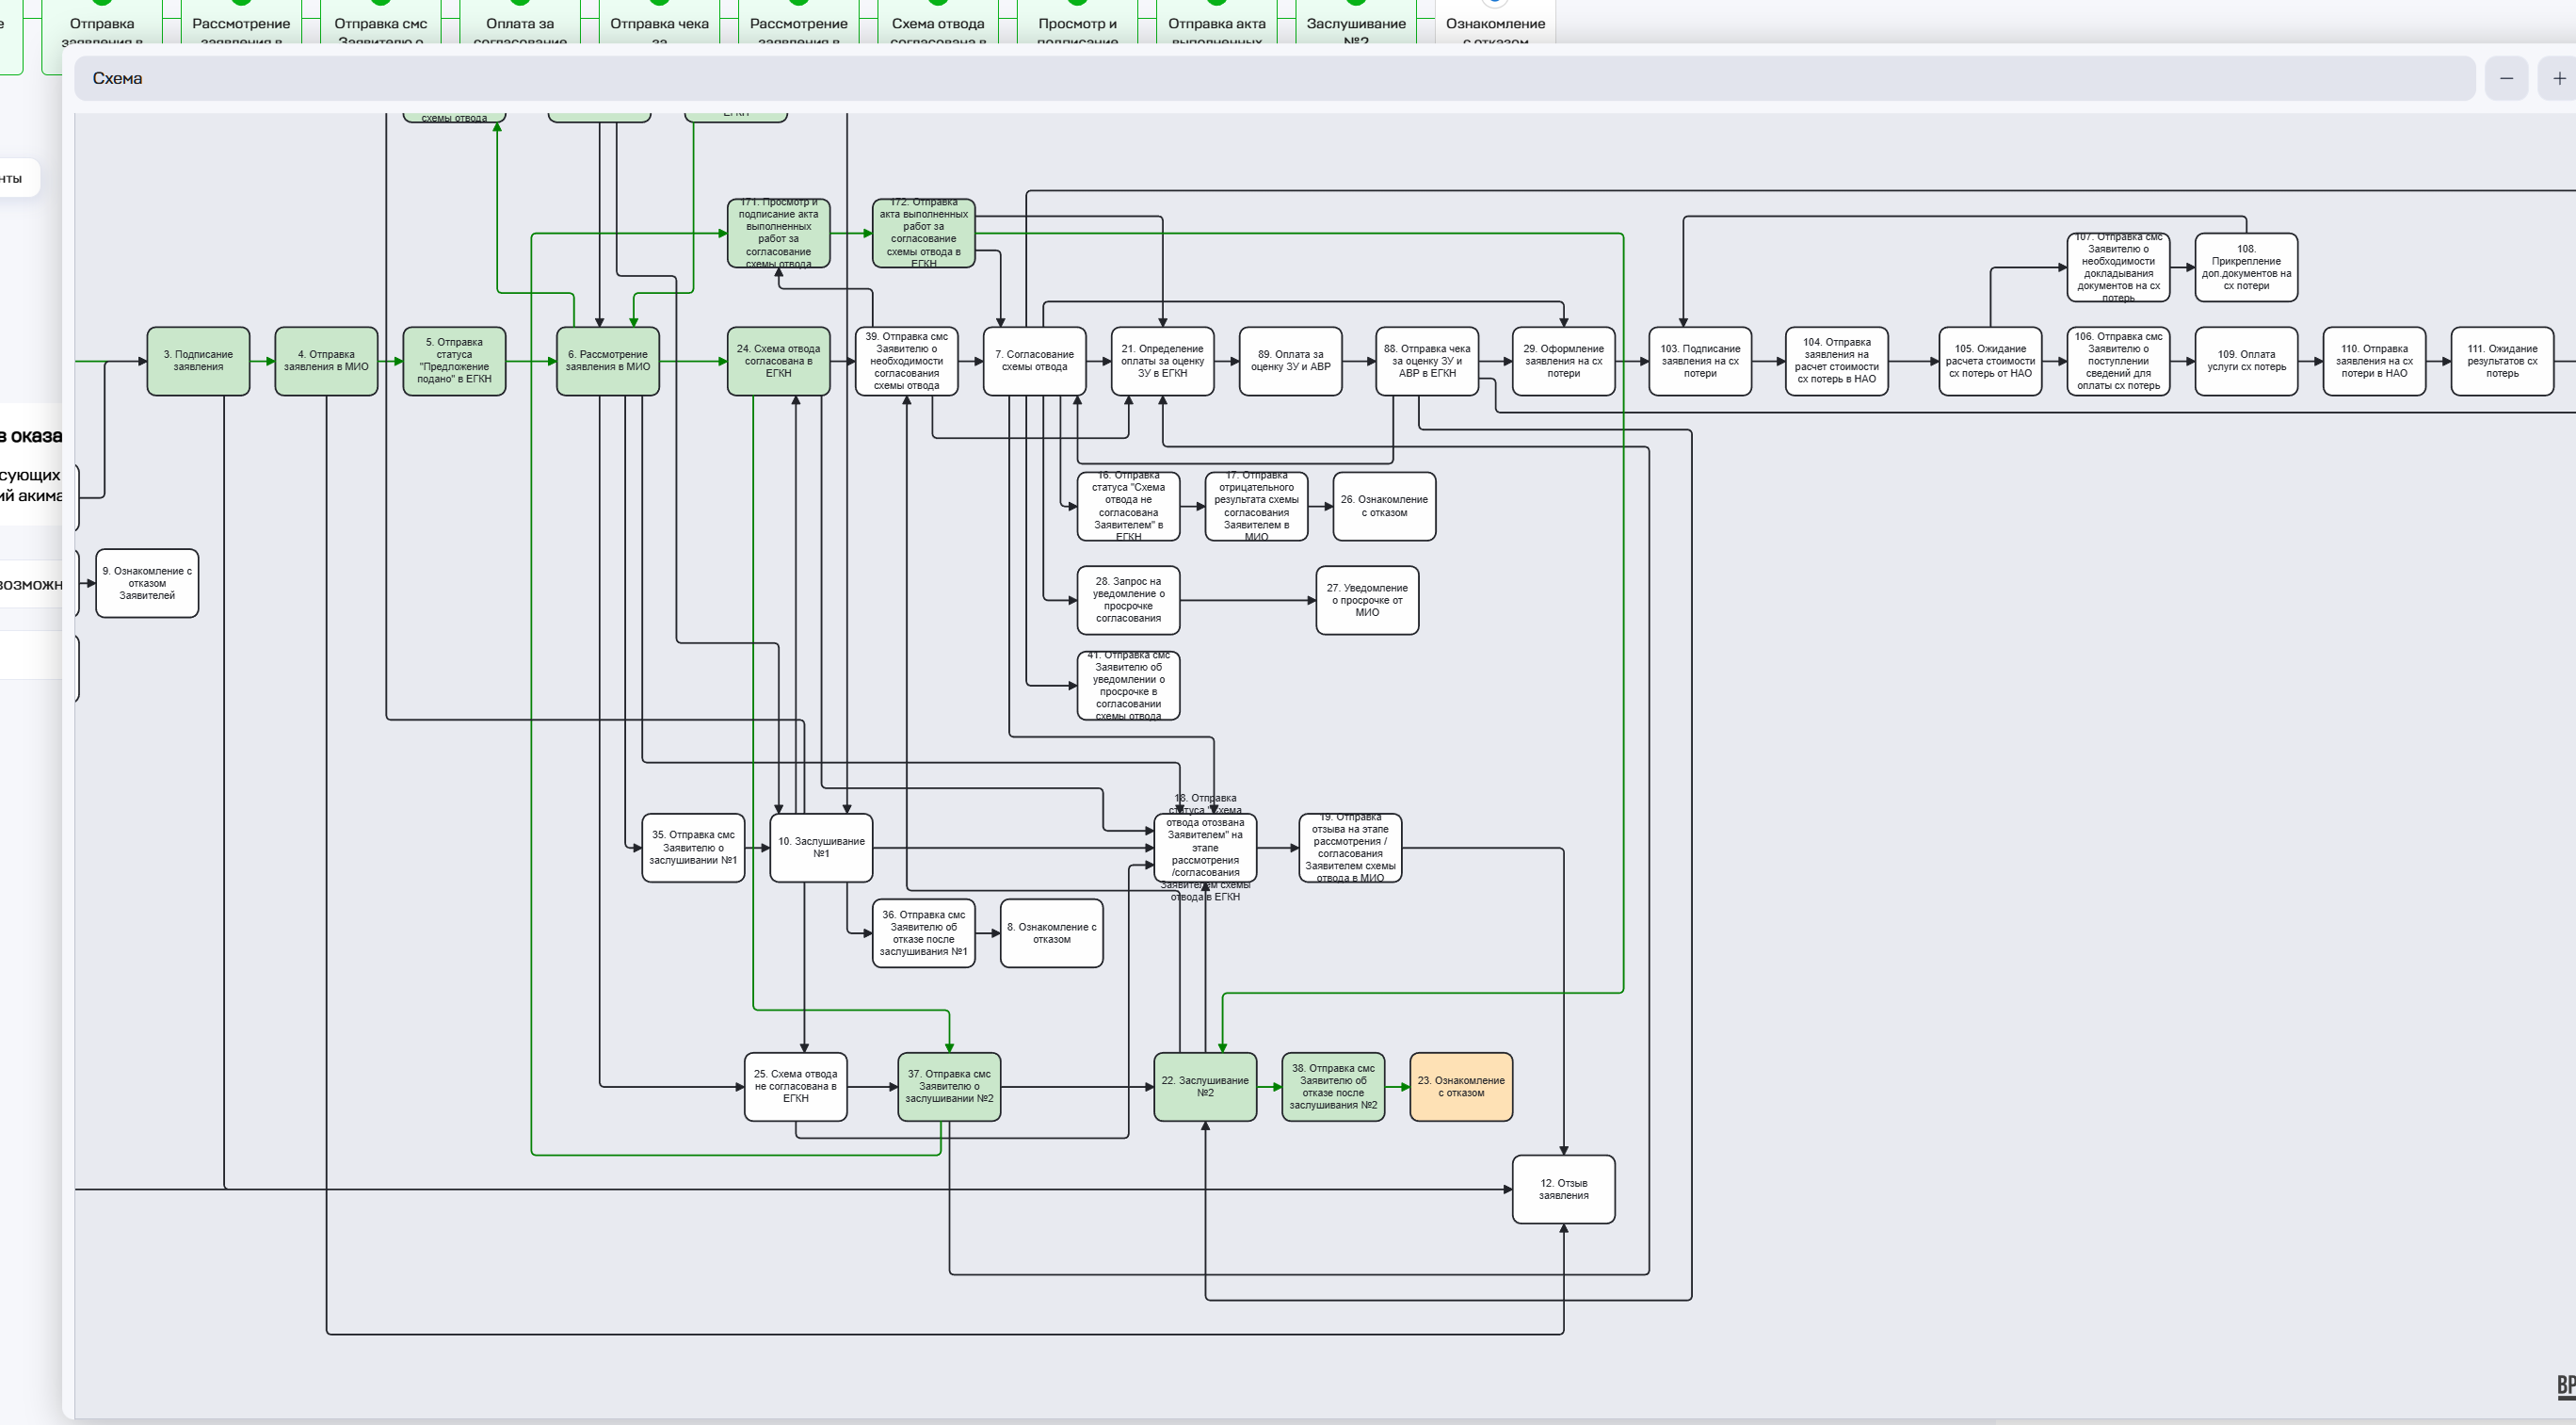
Task: Zoom out the schema with minus button
Action: 2506,78
